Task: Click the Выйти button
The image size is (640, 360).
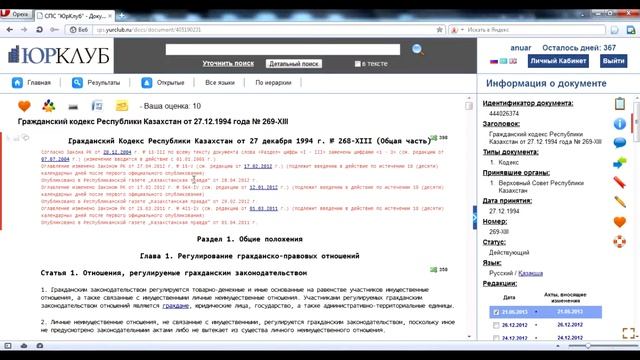Action: [613, 61]
